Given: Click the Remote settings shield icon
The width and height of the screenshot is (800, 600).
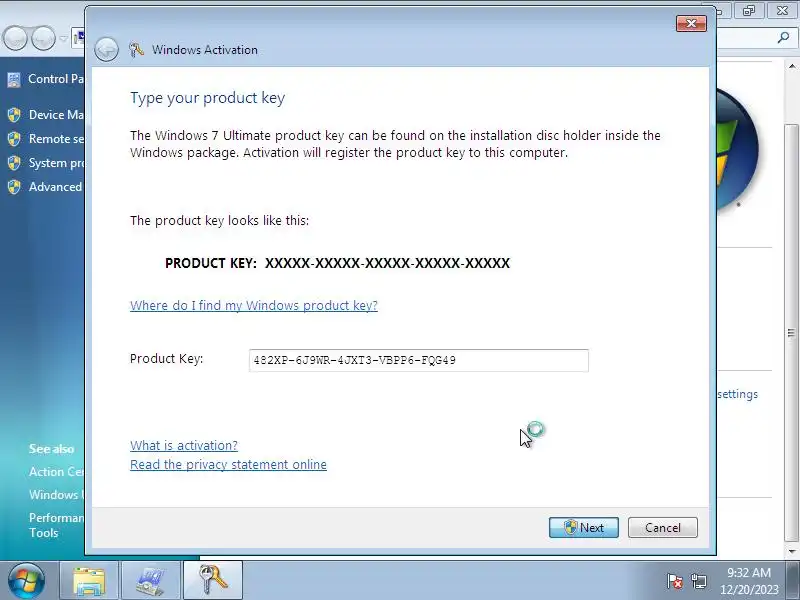Looking at the screenshot, I should (14, 139).
